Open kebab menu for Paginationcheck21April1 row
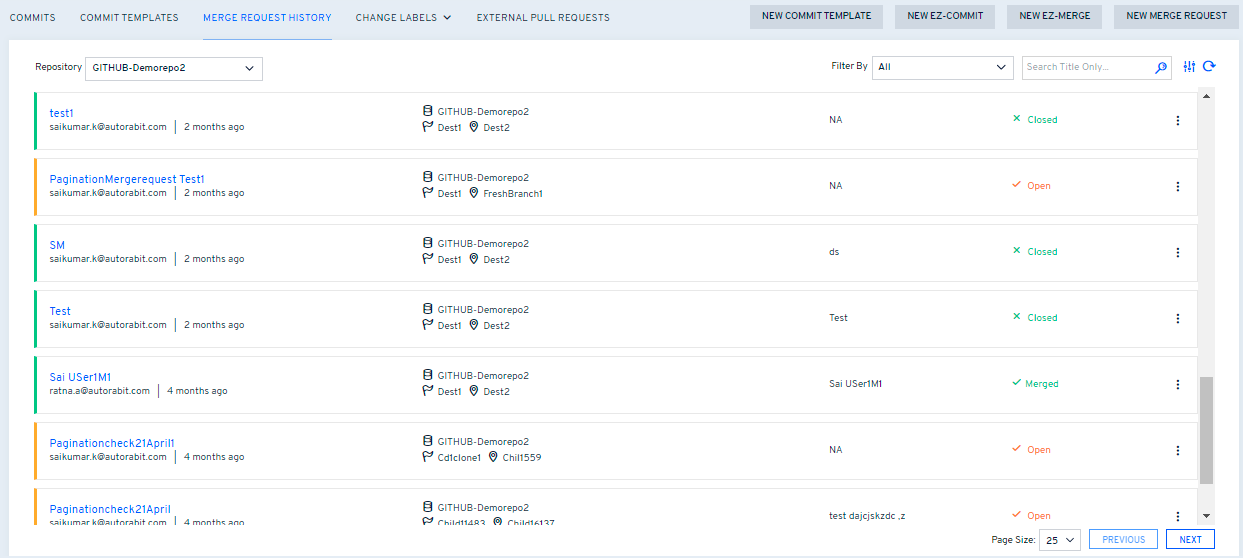The width and height of the screenshot is (1243, 558). (x=1177, y=450)
